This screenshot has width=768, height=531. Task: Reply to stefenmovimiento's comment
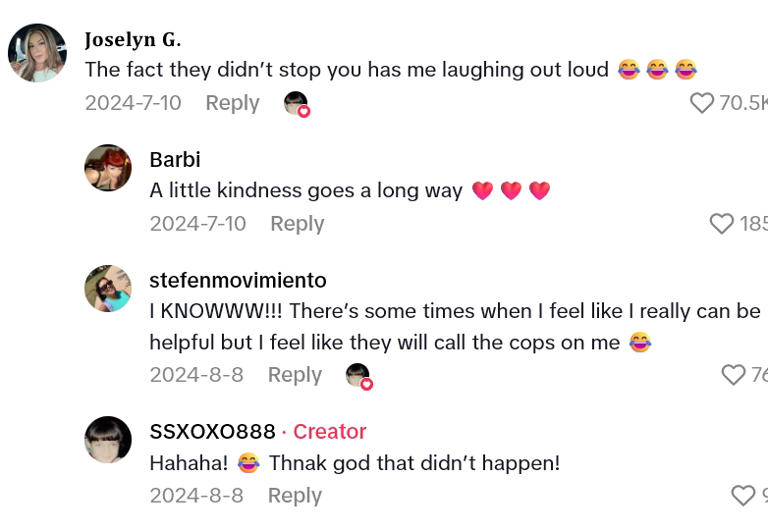pyautogui.click(x=294, y=375)
